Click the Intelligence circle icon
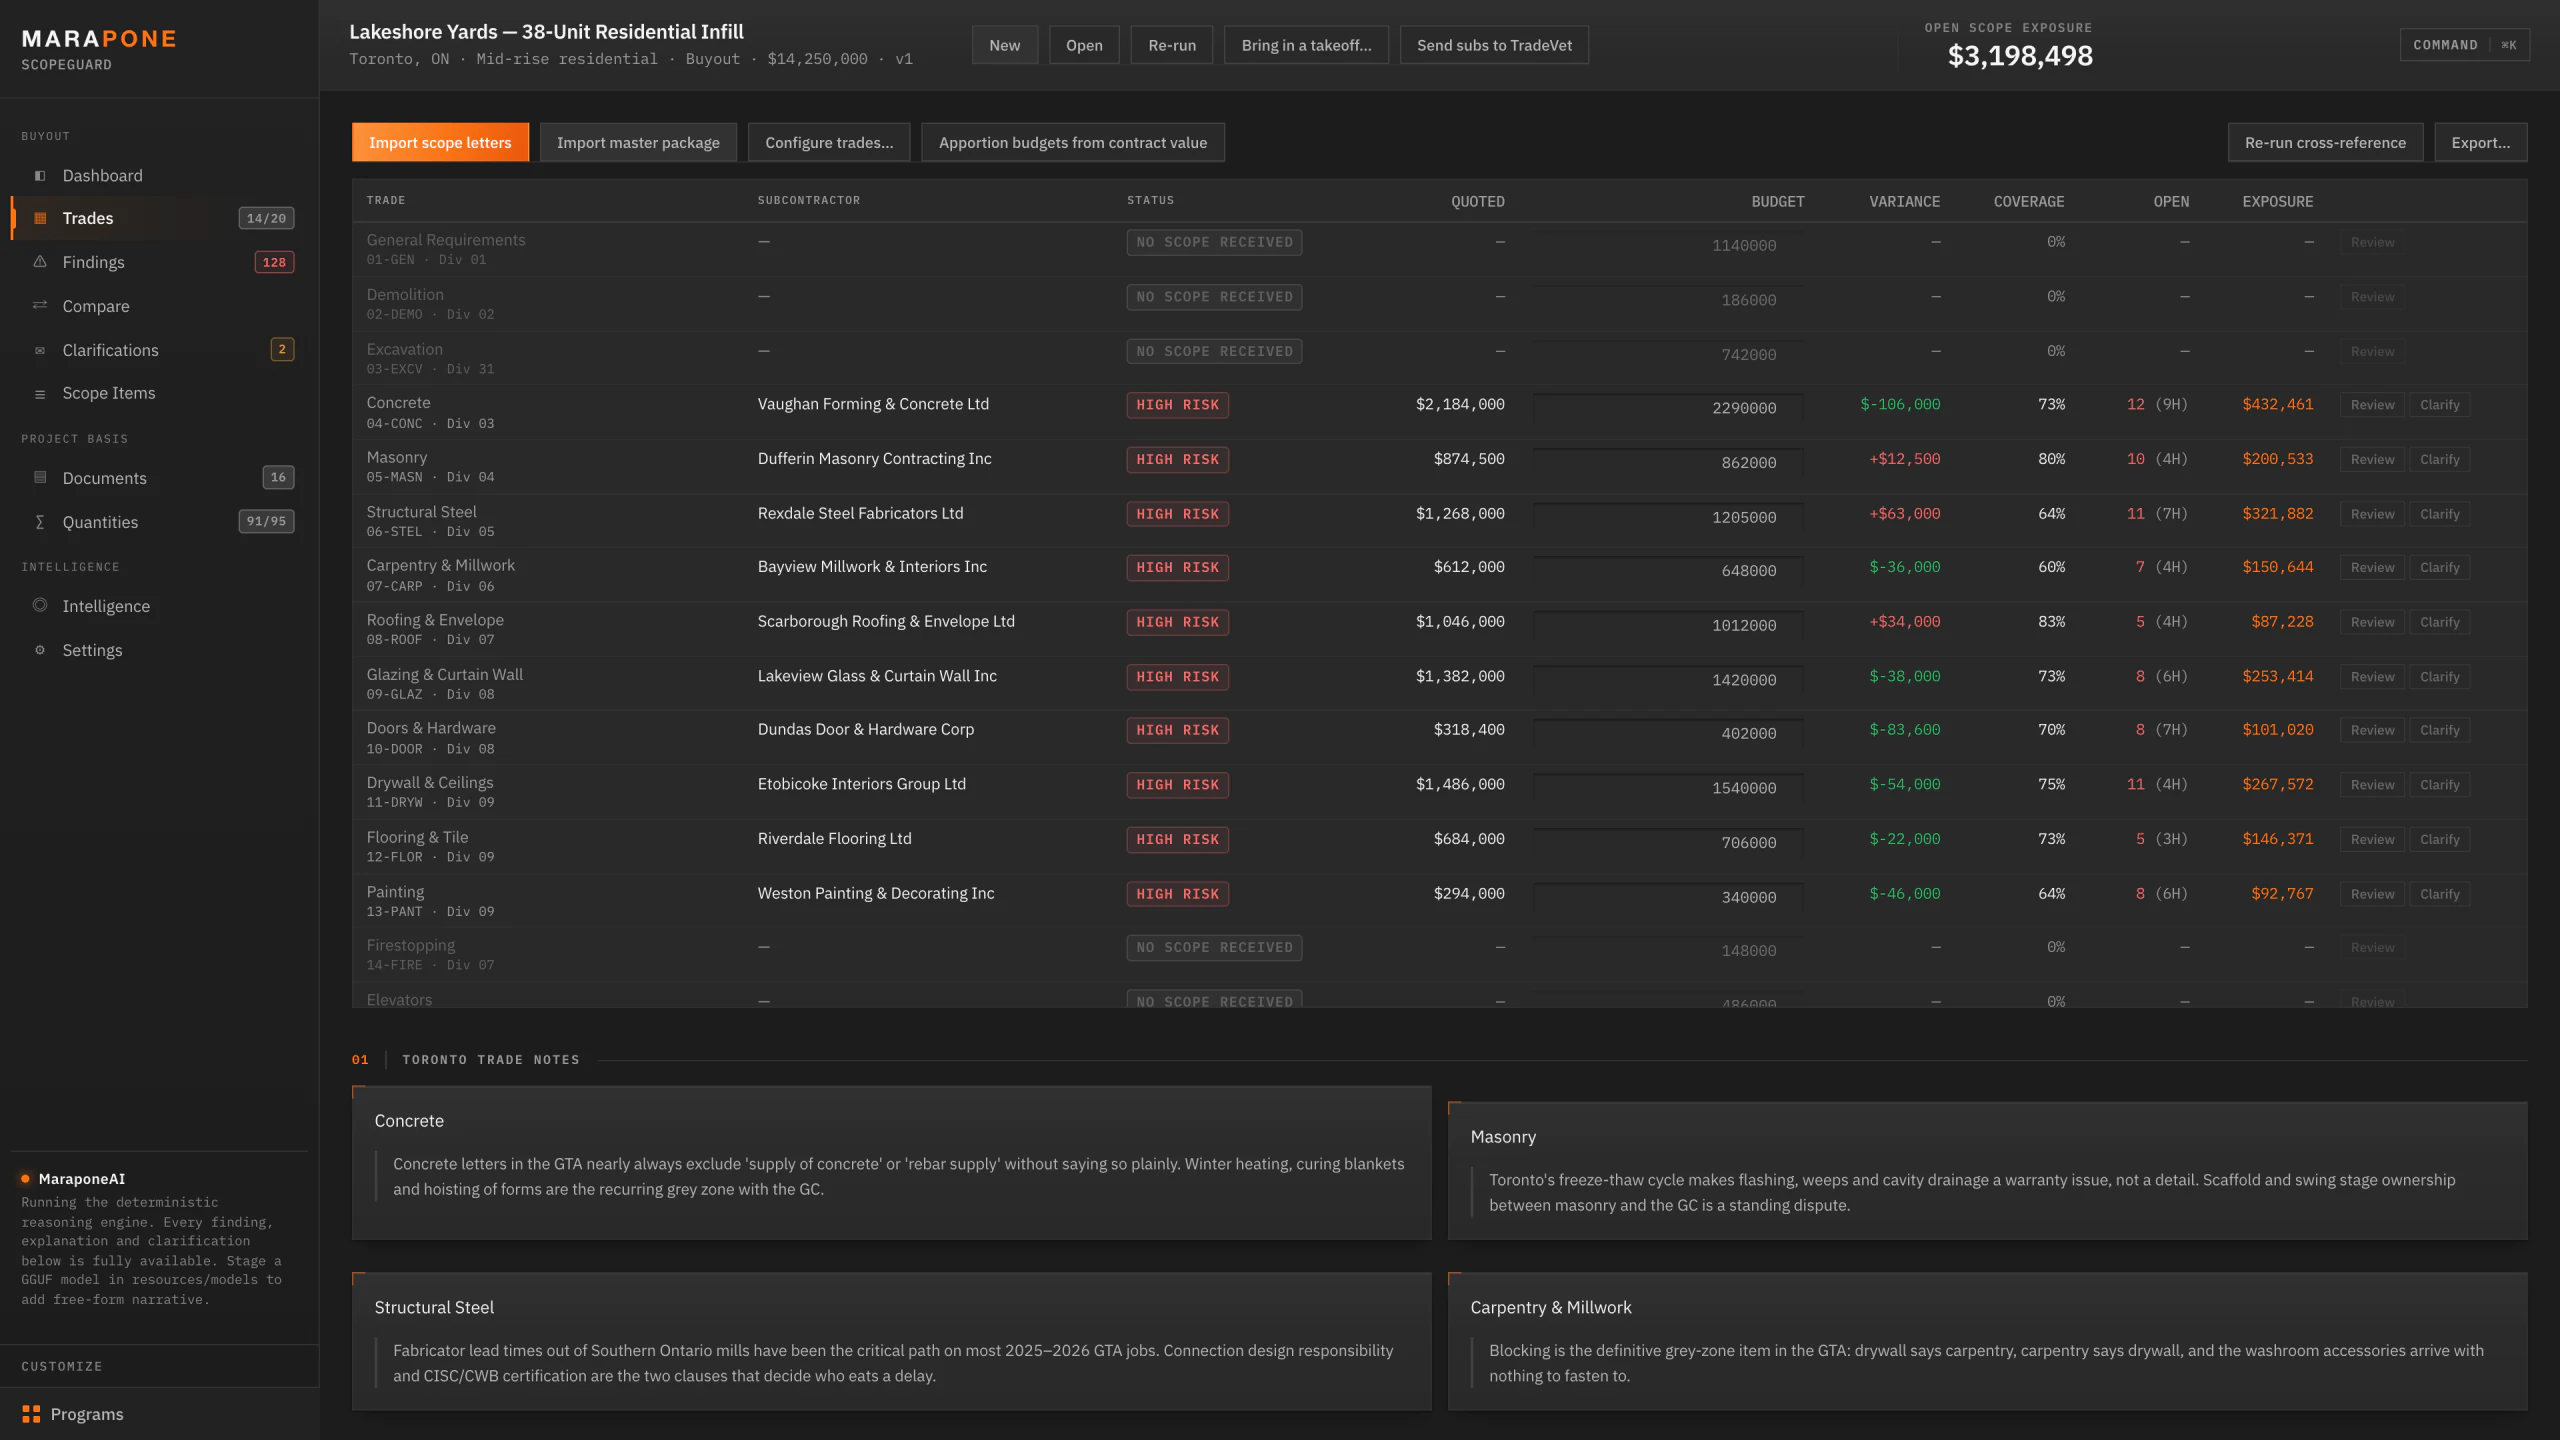The height and width of the screenshot is (1440, 2560). (x=40, y=605)
